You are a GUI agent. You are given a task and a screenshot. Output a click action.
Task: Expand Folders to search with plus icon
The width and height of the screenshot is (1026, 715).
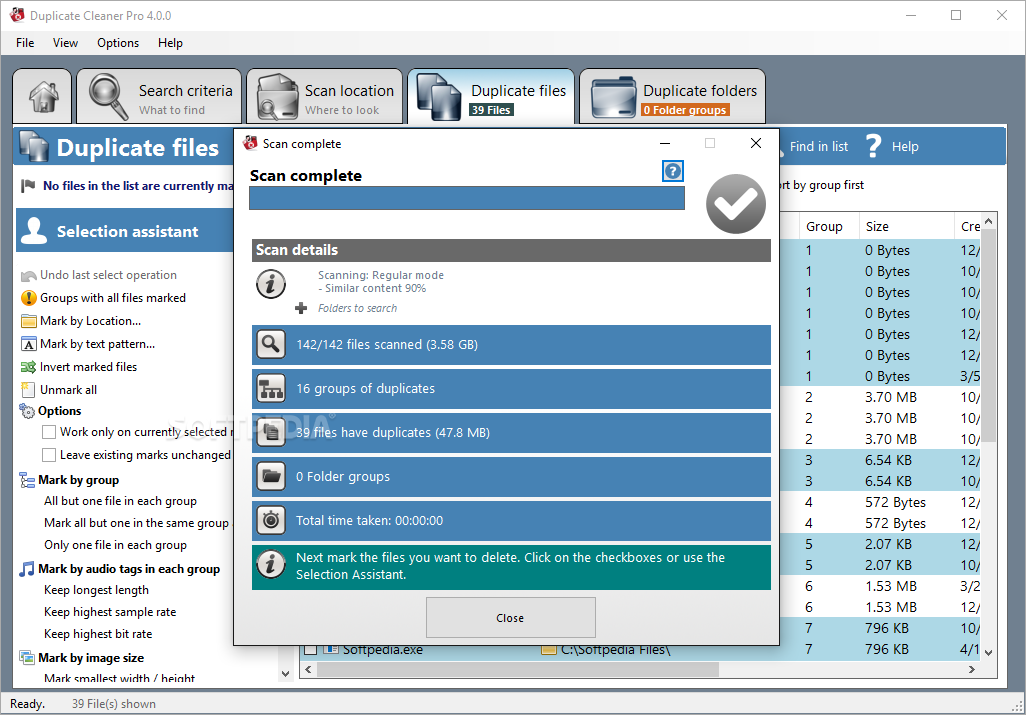click(301, 308)
